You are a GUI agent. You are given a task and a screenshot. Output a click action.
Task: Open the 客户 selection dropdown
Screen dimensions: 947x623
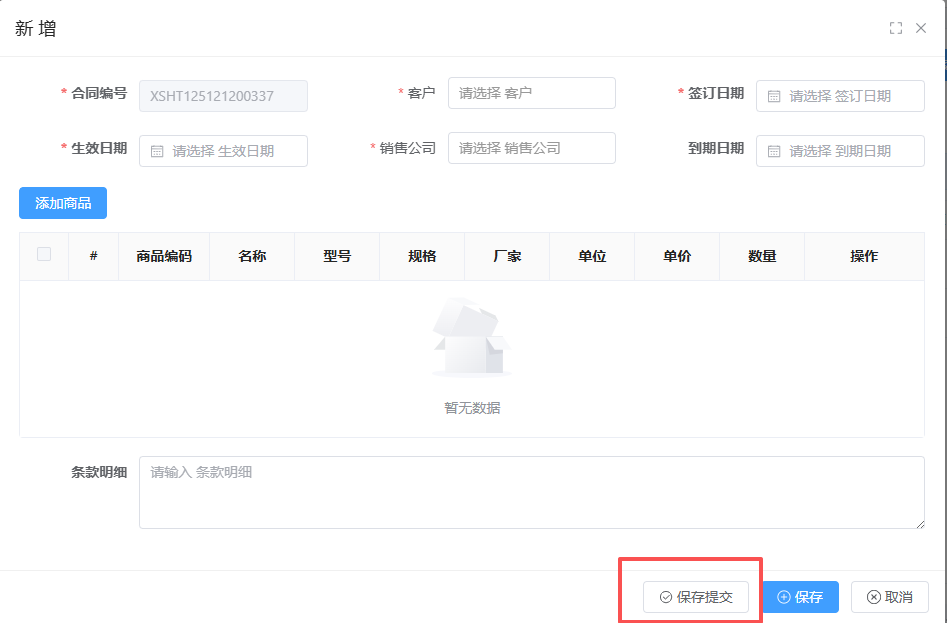tap(531, 93)
